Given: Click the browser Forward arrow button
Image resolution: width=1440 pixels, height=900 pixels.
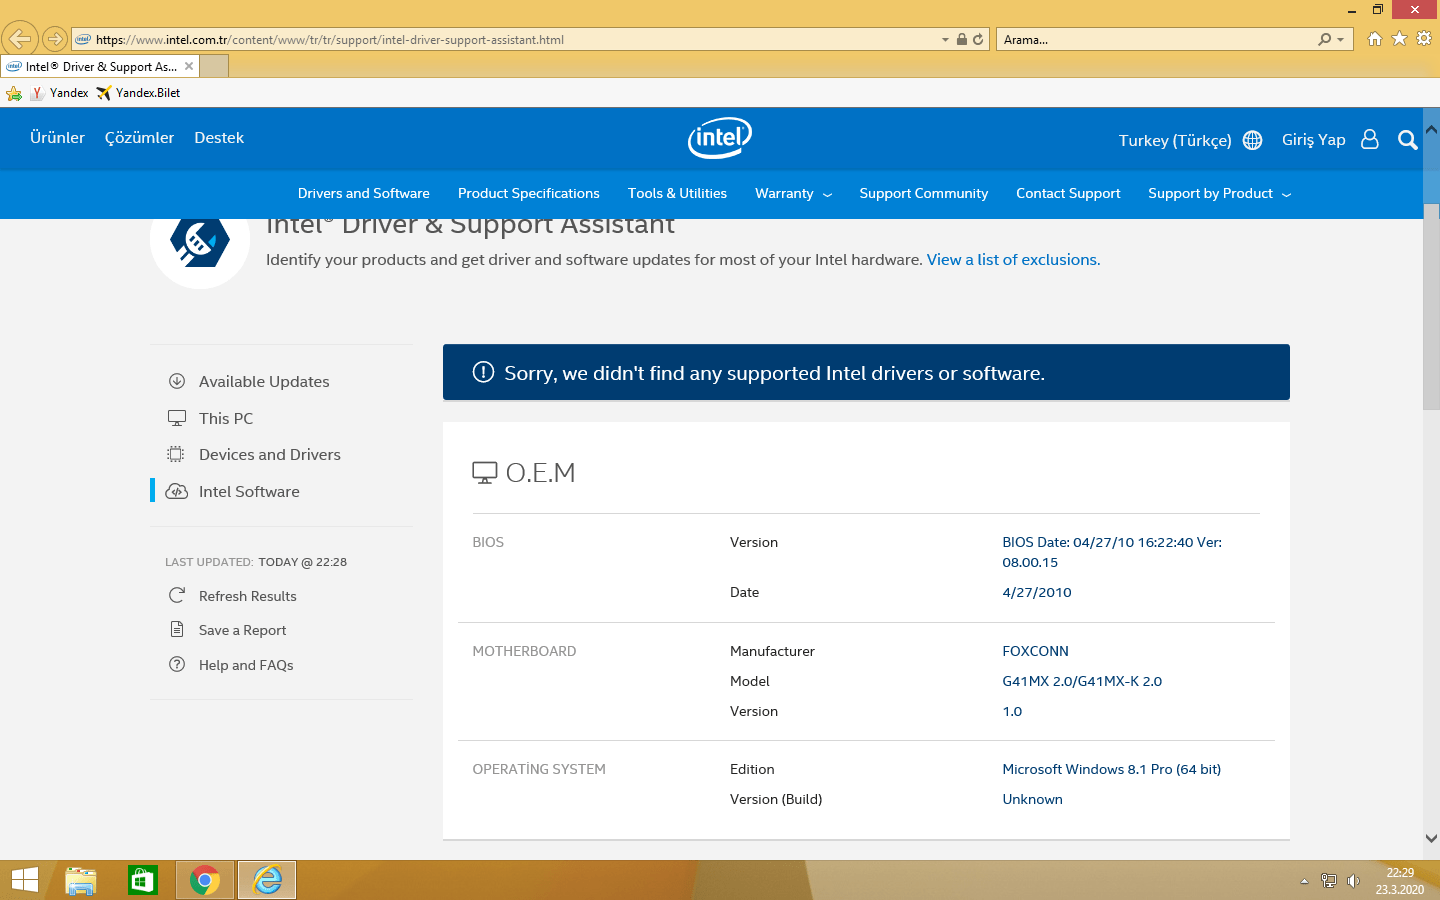Looking at the screenshot, I should tap(55, 39).
